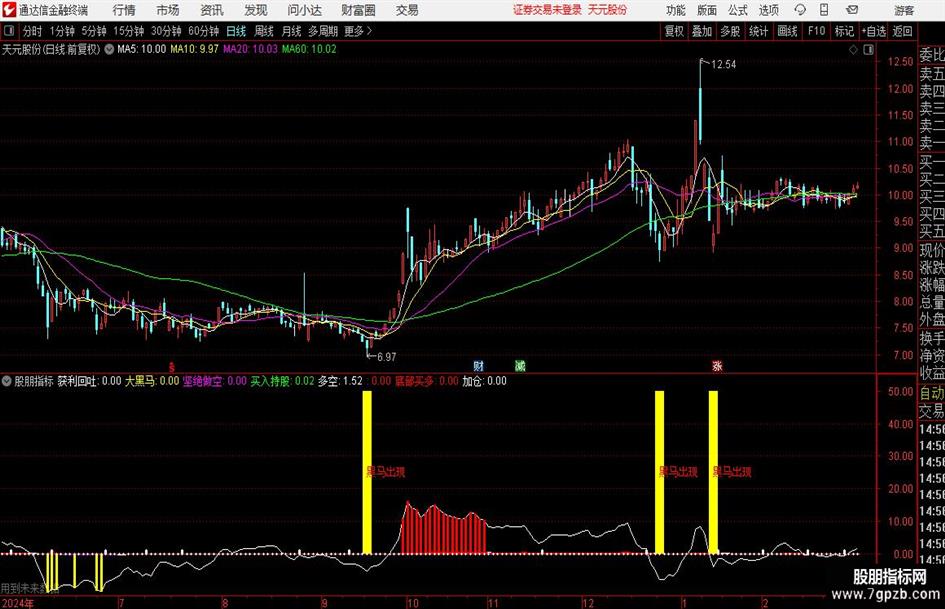Open the 公式 formula menu

point(738,10)
